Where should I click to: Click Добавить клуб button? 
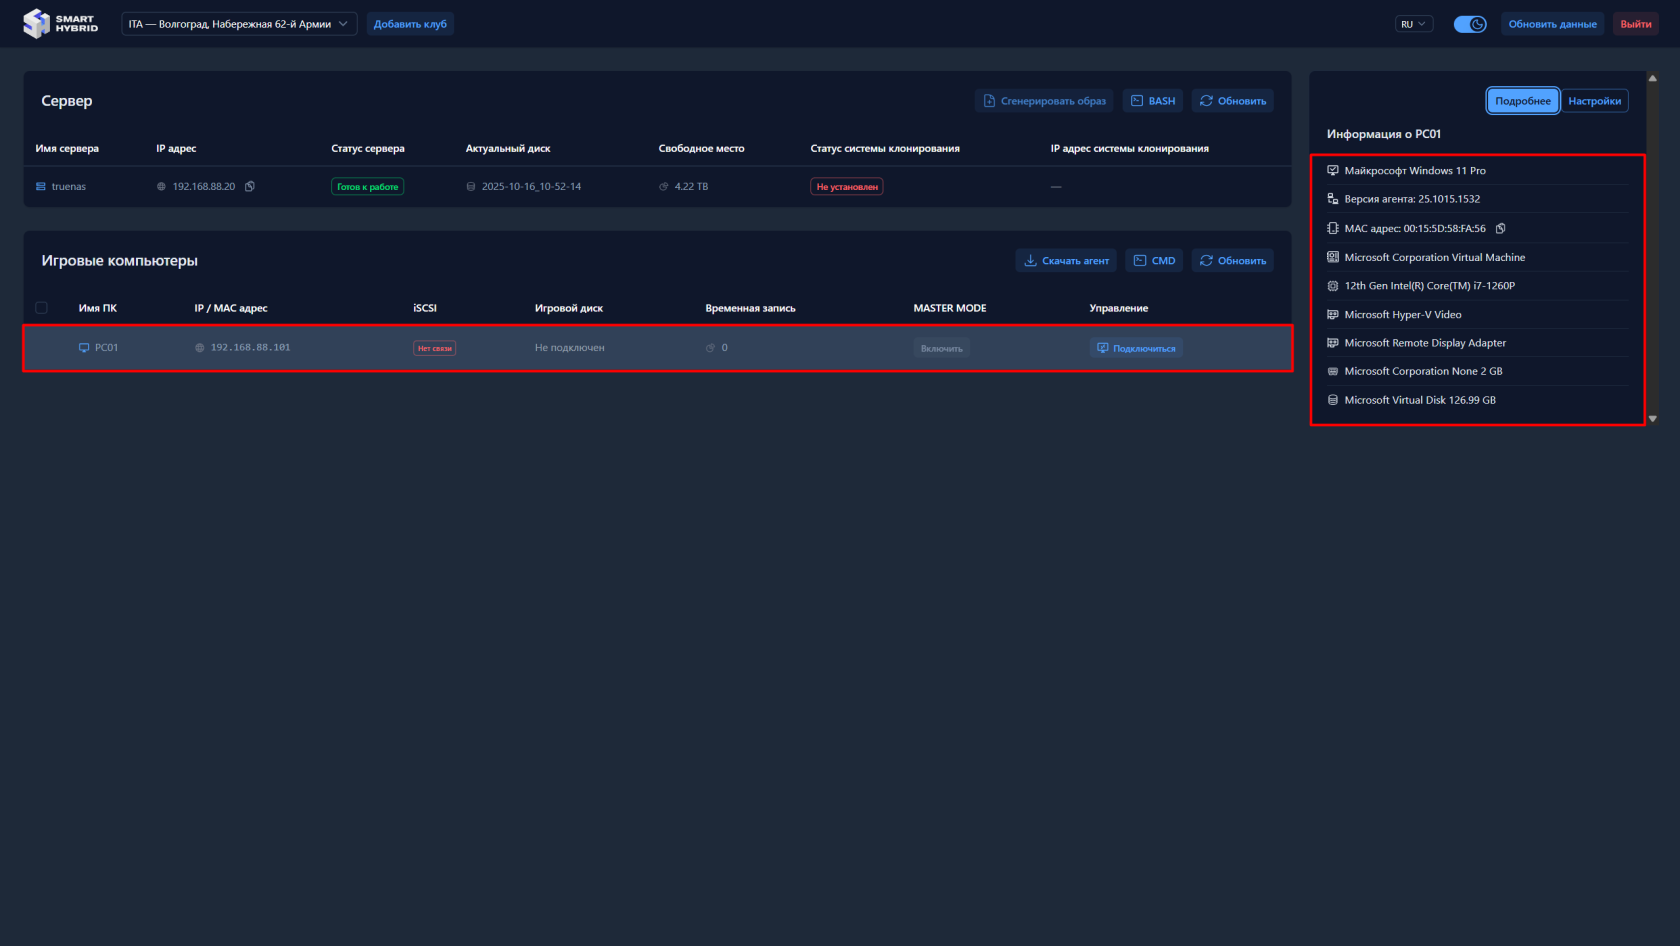pos(410,24)
